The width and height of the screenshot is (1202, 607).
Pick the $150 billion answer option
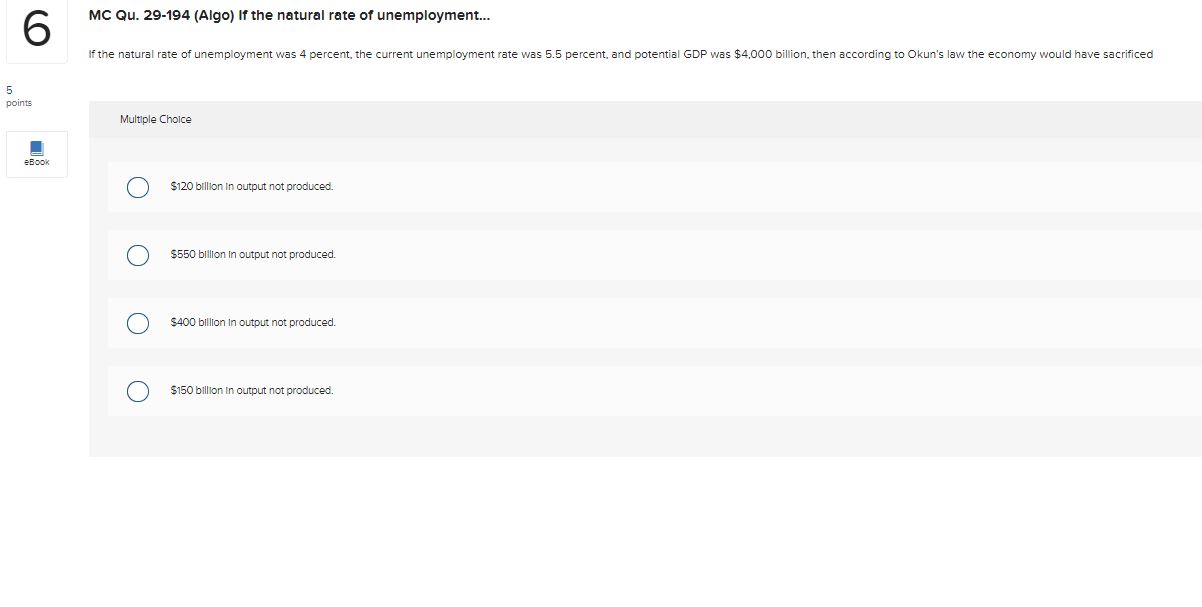(x=138, y=390)
